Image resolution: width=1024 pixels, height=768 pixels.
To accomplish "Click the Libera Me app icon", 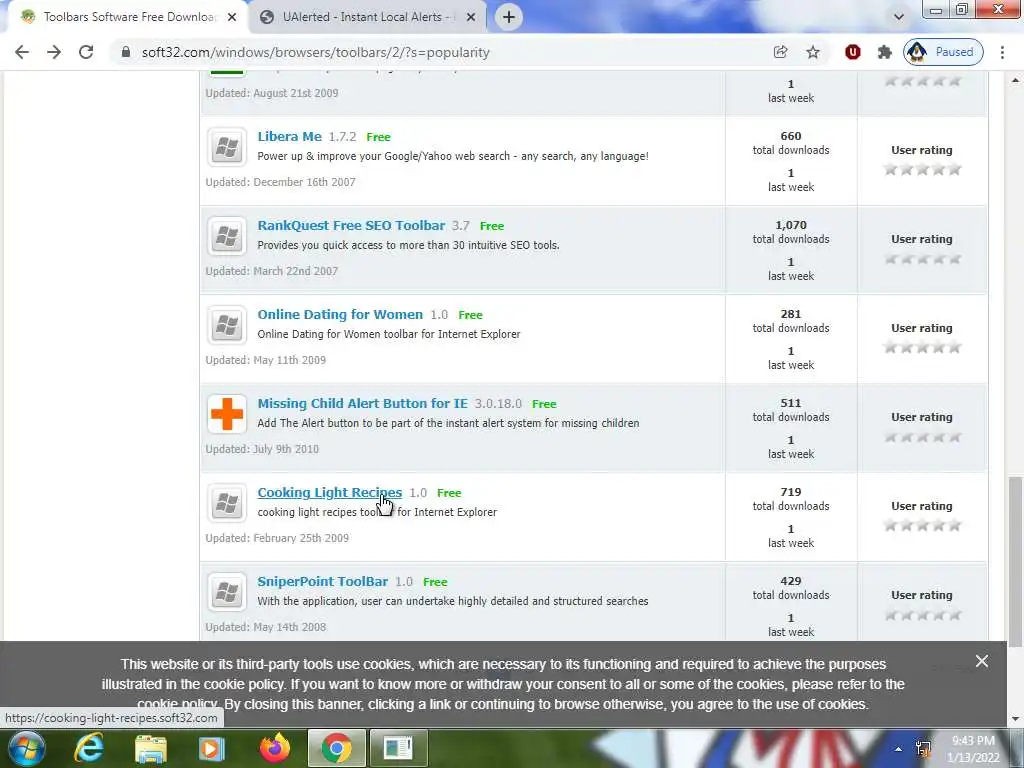I will [x=227, y=147].
